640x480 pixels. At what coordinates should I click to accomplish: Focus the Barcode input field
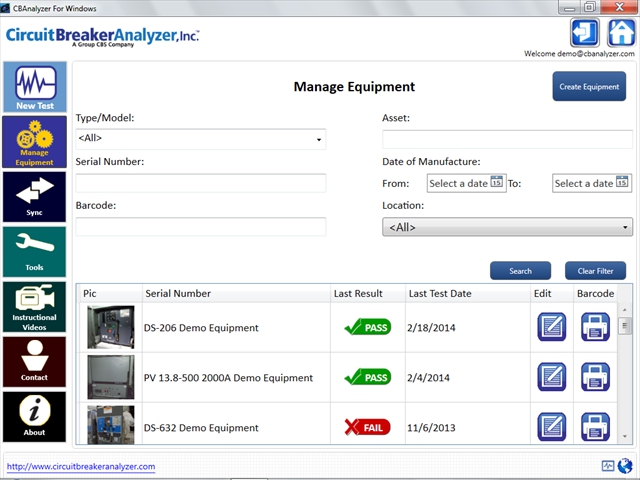(x=201, y=227)
